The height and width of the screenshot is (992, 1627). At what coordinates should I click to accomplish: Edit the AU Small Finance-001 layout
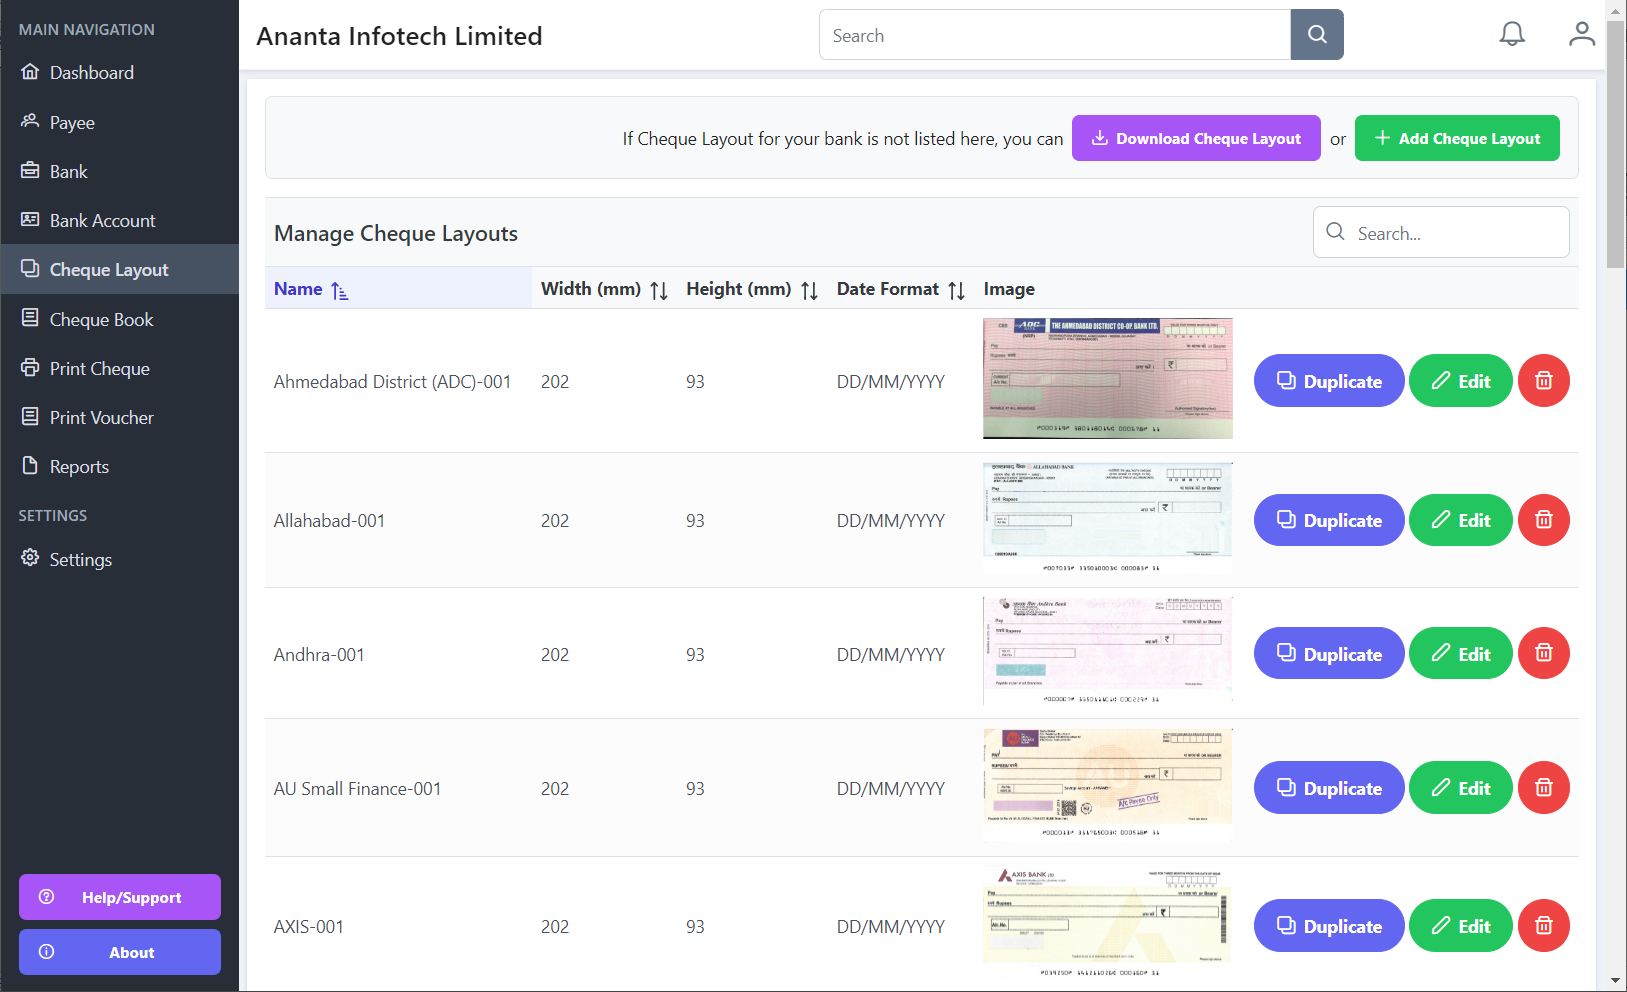pyautogui.click(x=1461, y=788)
